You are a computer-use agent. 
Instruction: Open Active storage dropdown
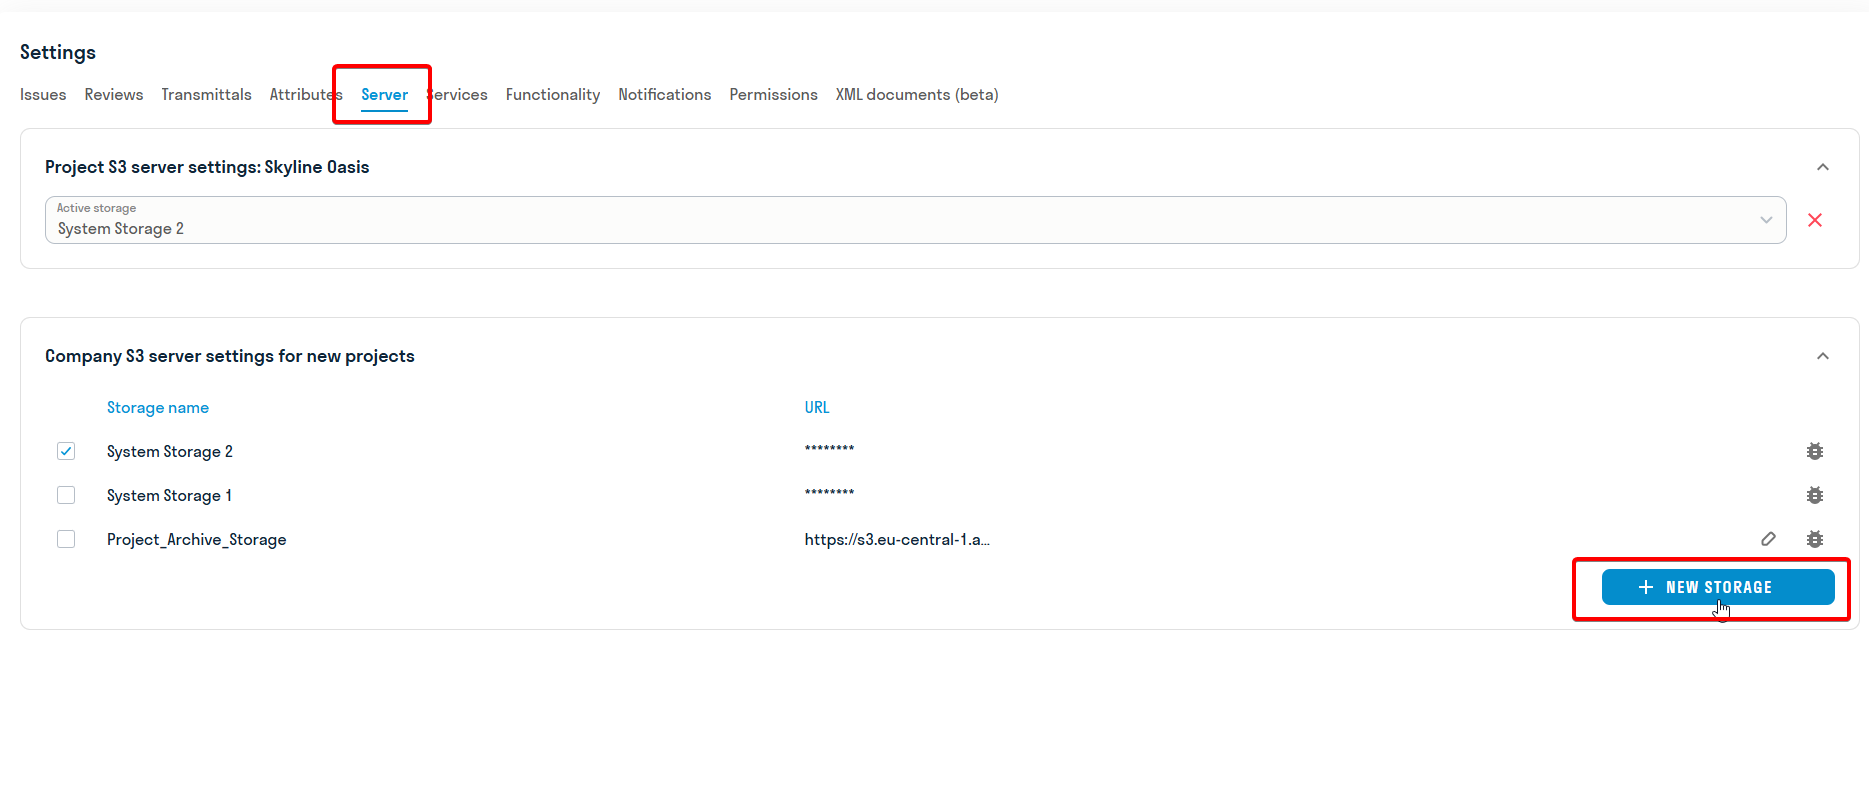[915, 220]
